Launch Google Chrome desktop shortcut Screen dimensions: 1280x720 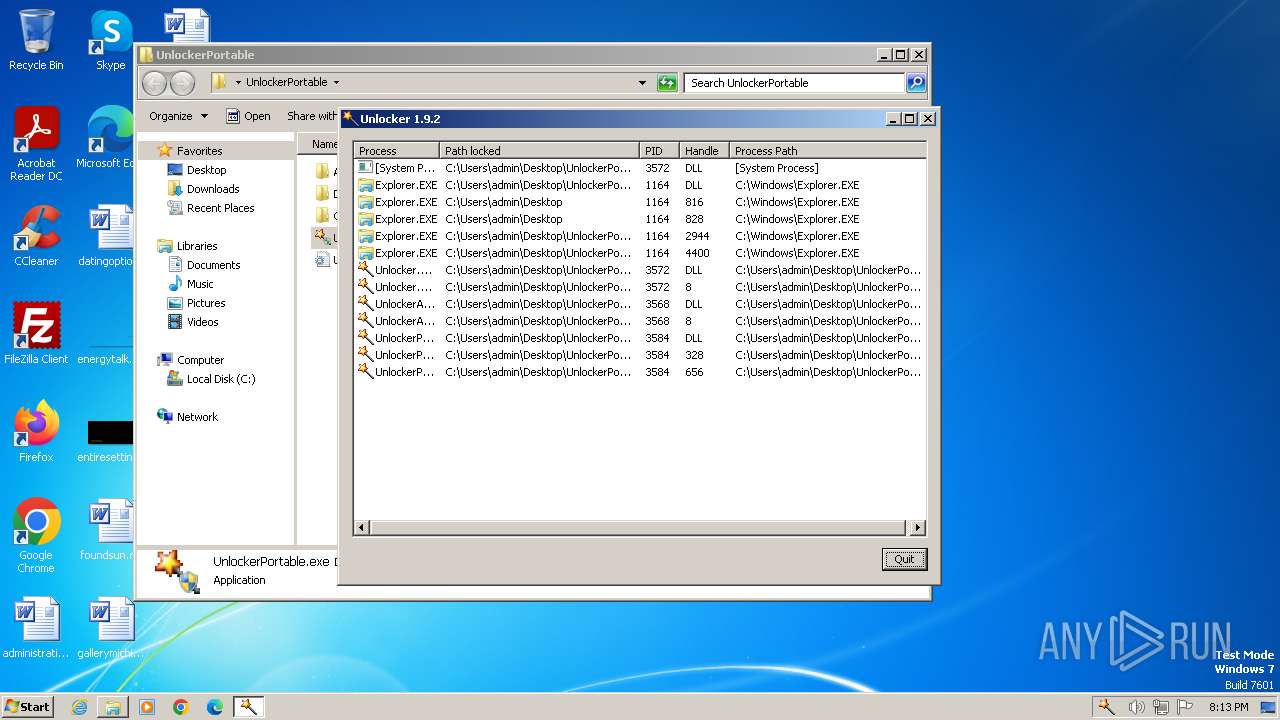coord(36,536)
